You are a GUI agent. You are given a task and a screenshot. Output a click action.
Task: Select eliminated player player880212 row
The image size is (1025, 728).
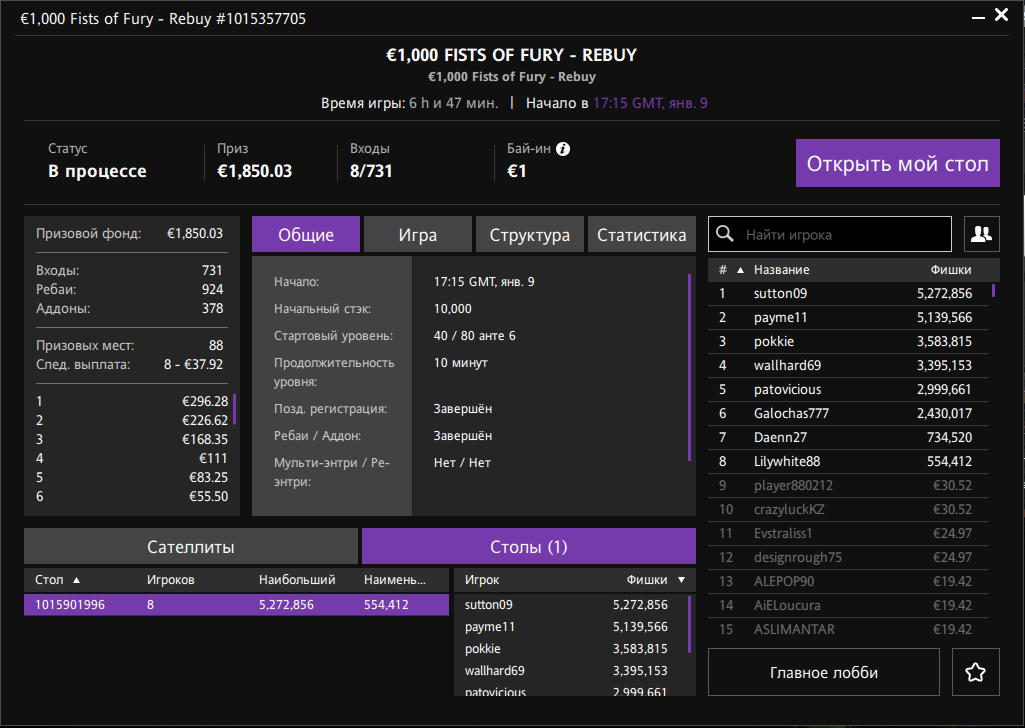click(x=848, y=486)
